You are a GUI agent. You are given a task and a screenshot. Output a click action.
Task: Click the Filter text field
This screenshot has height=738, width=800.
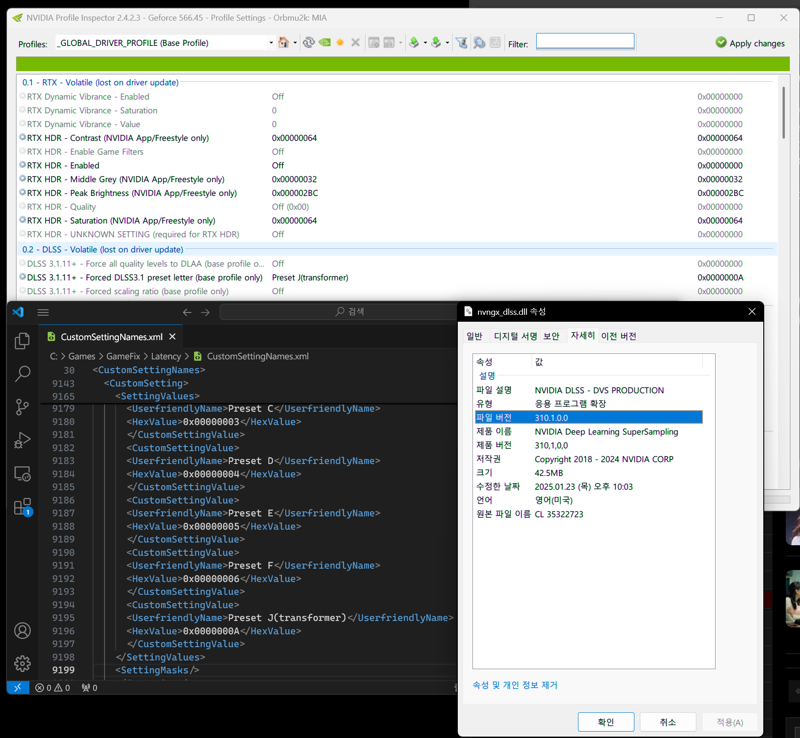coord(585,42)
